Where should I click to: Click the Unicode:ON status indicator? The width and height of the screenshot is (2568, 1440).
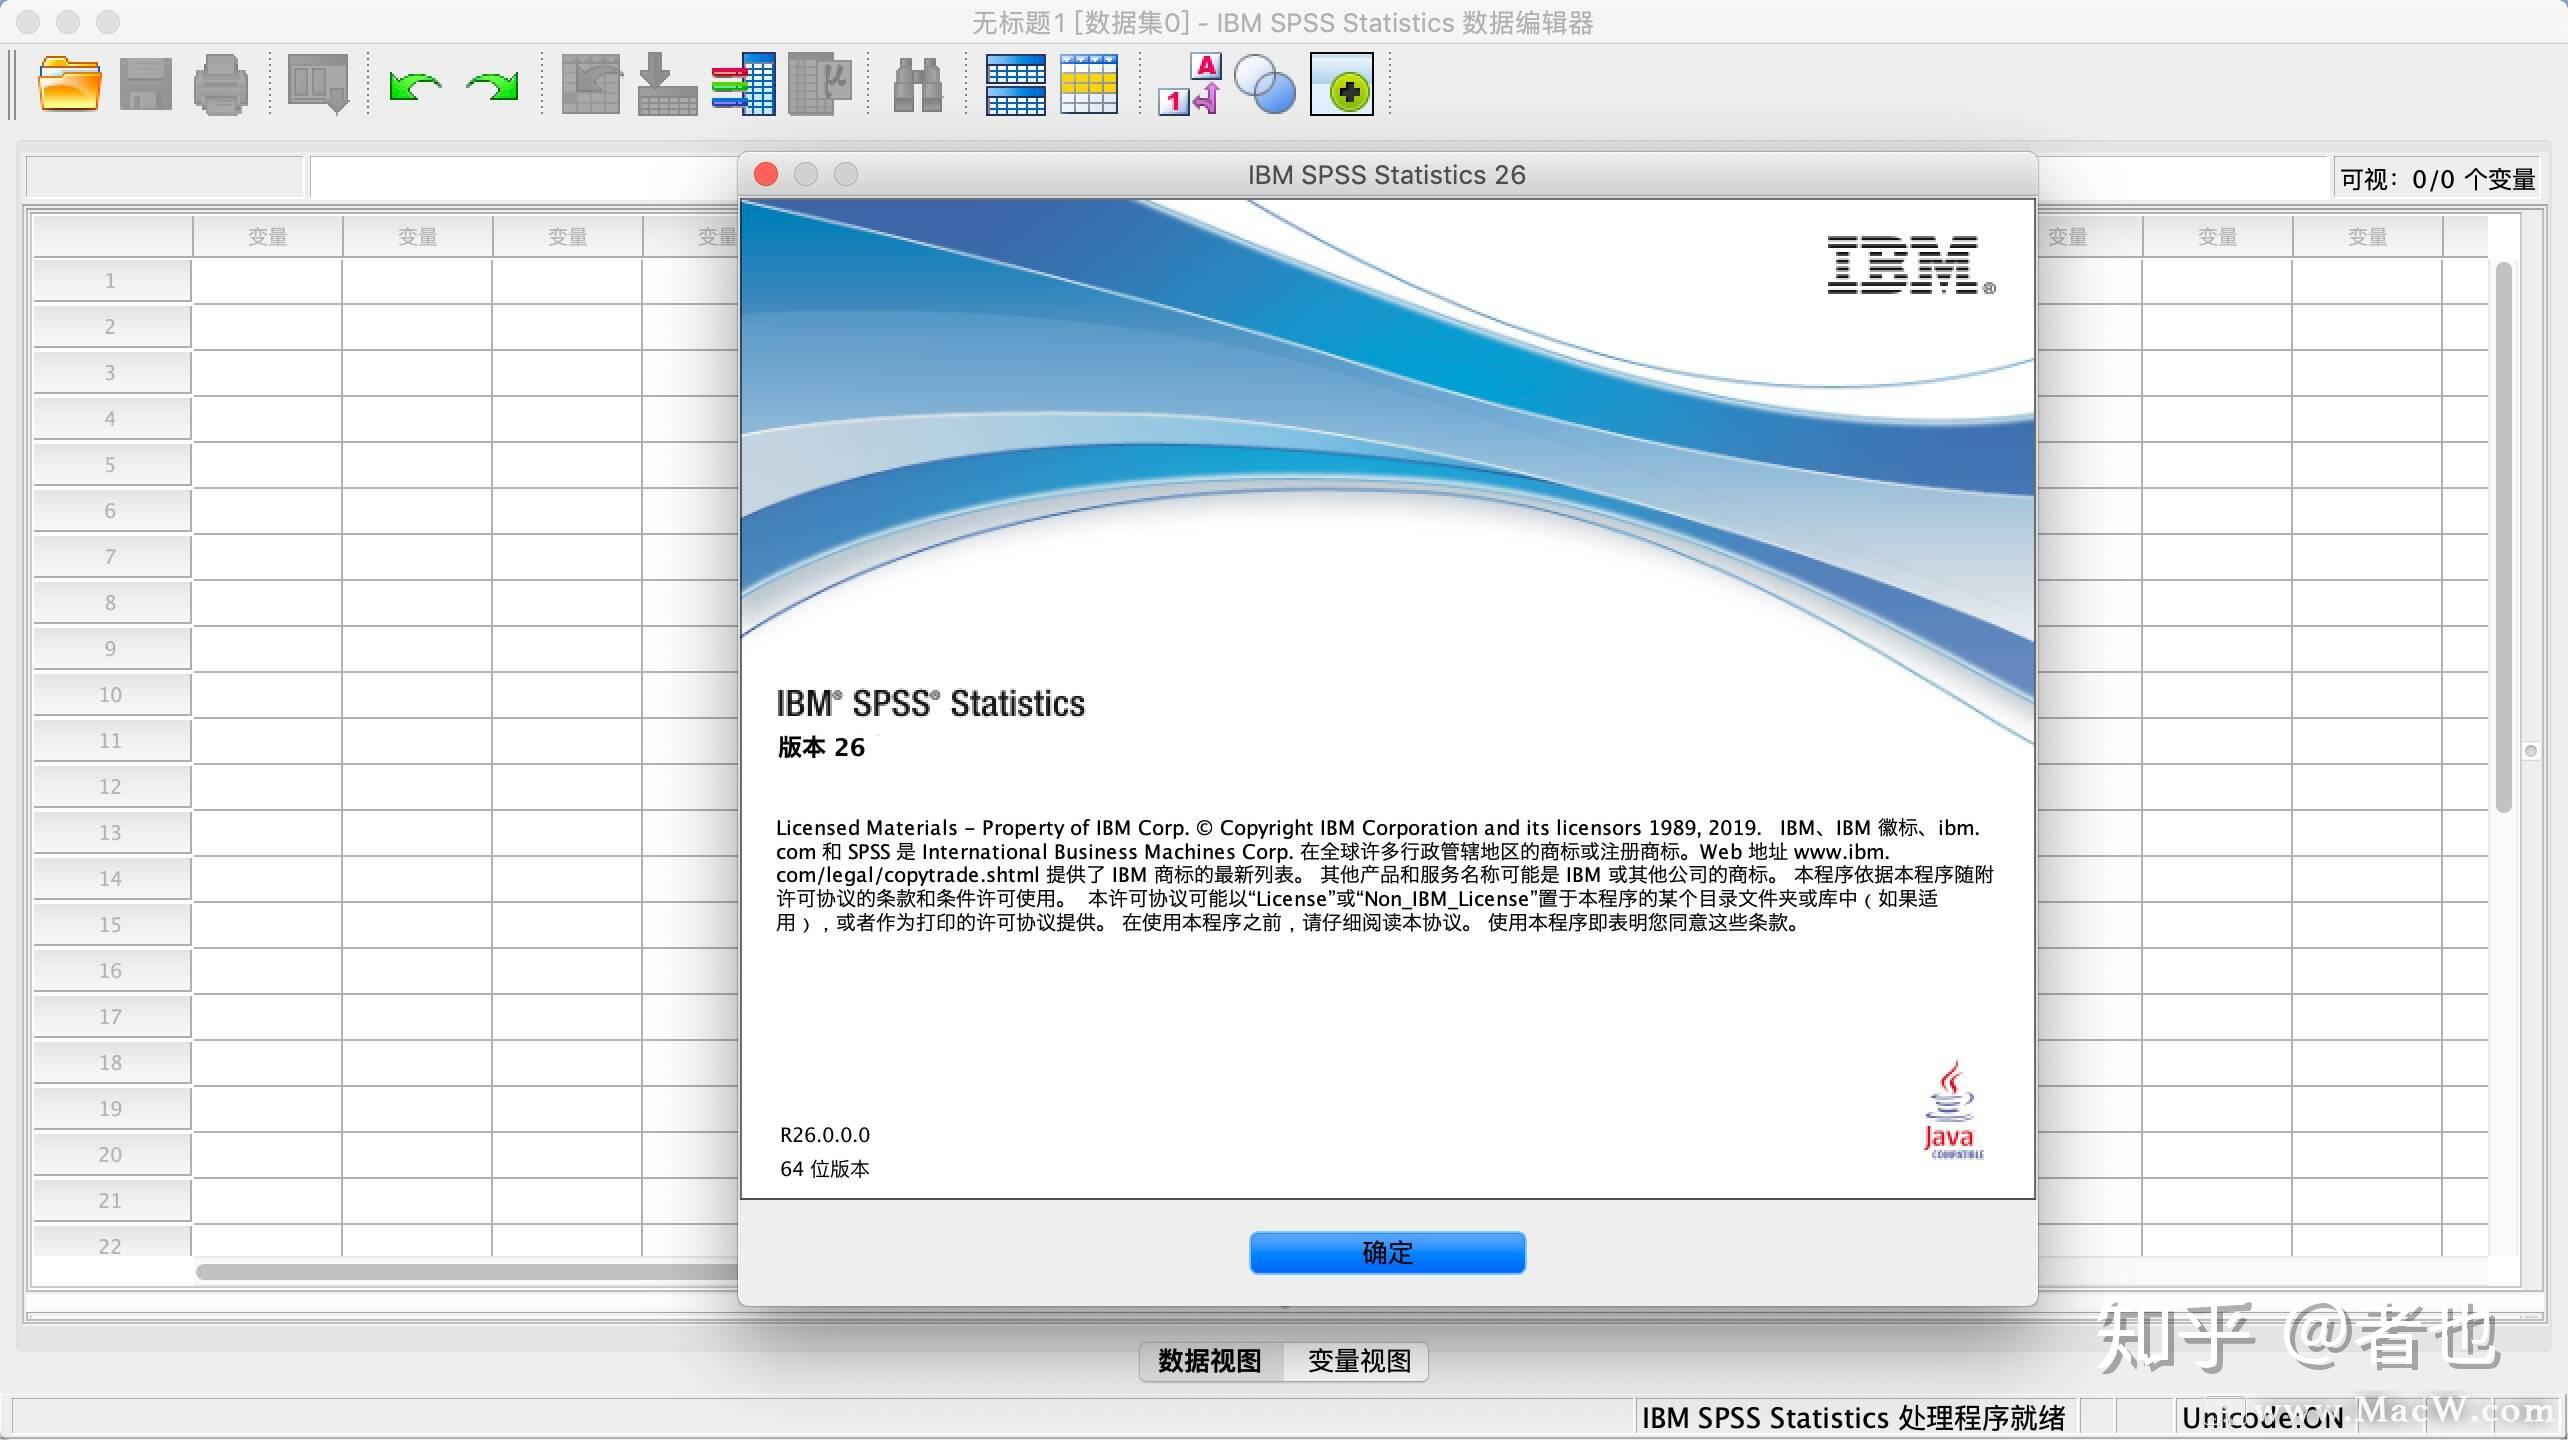click(2262, 1418)
